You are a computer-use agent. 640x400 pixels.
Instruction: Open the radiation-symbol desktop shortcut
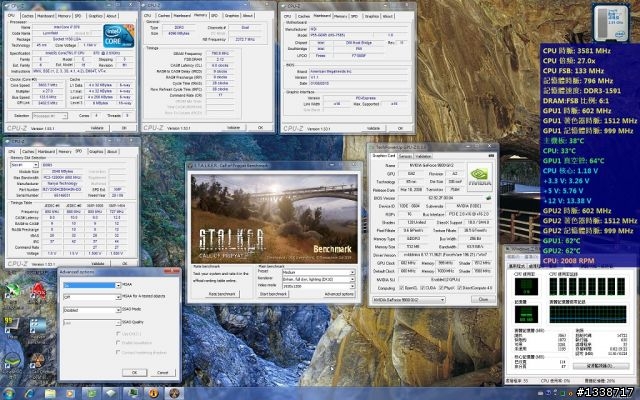(38, 362)
